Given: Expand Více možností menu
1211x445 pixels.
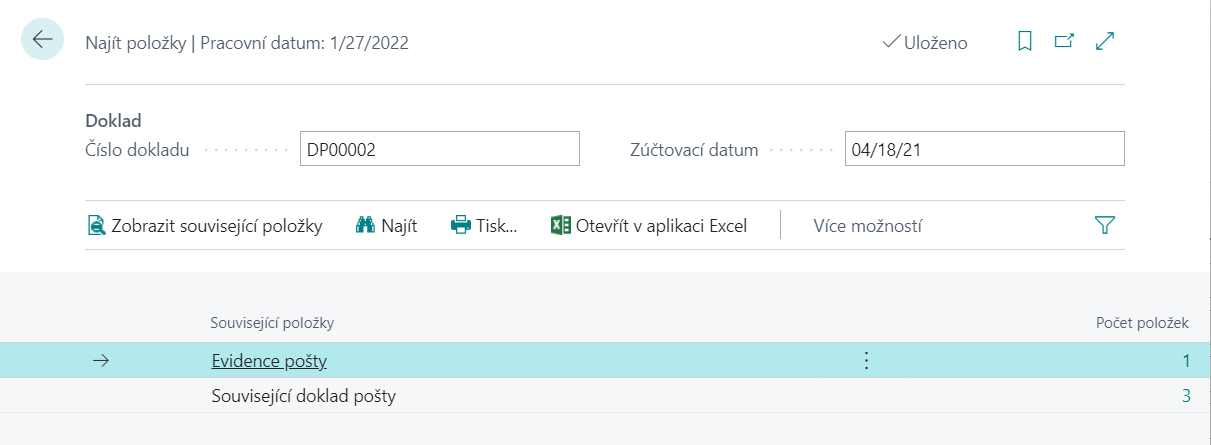Looking at the screenshot, I should click(x=867, y=226).
